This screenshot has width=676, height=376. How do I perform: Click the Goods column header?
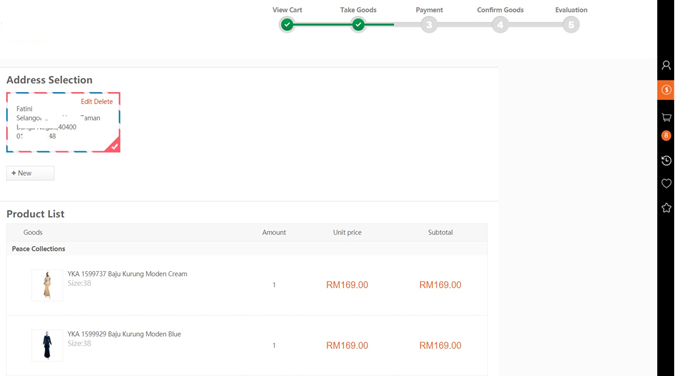click(x=33, y=232)
